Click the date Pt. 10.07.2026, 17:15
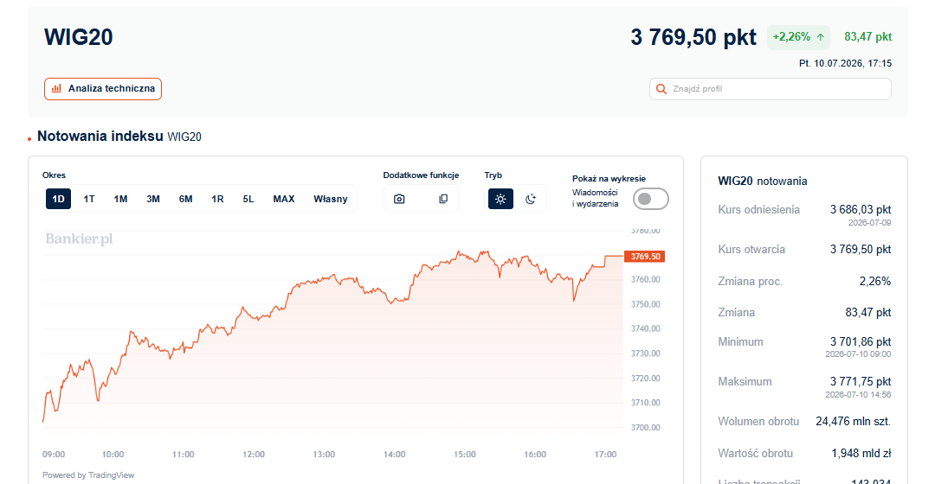Viewport: 948px width, 484px height. pyautogui.click(x=845, y=63)
